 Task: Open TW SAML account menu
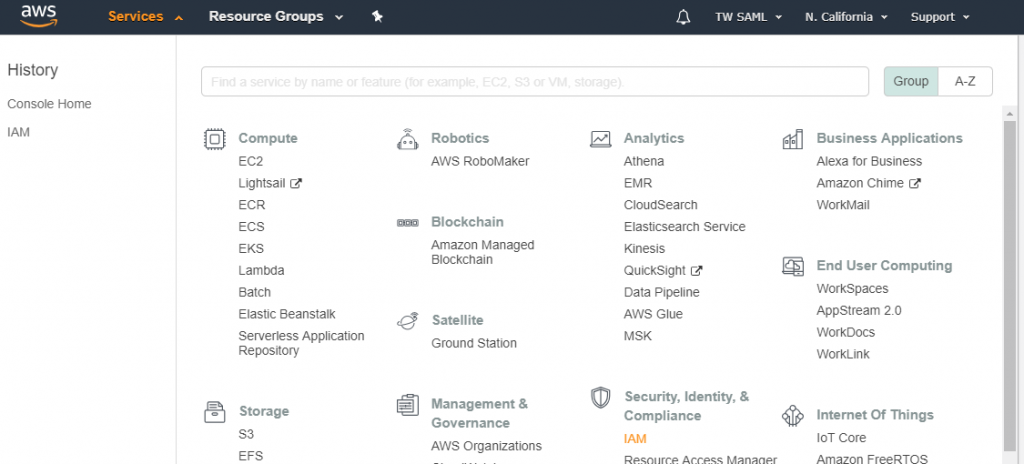[748, 17]
